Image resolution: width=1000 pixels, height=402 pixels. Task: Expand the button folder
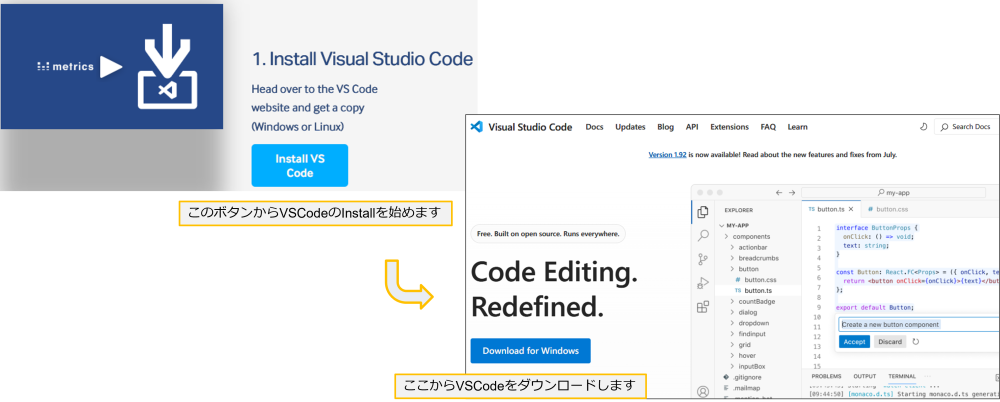click(x=749, y=269)
